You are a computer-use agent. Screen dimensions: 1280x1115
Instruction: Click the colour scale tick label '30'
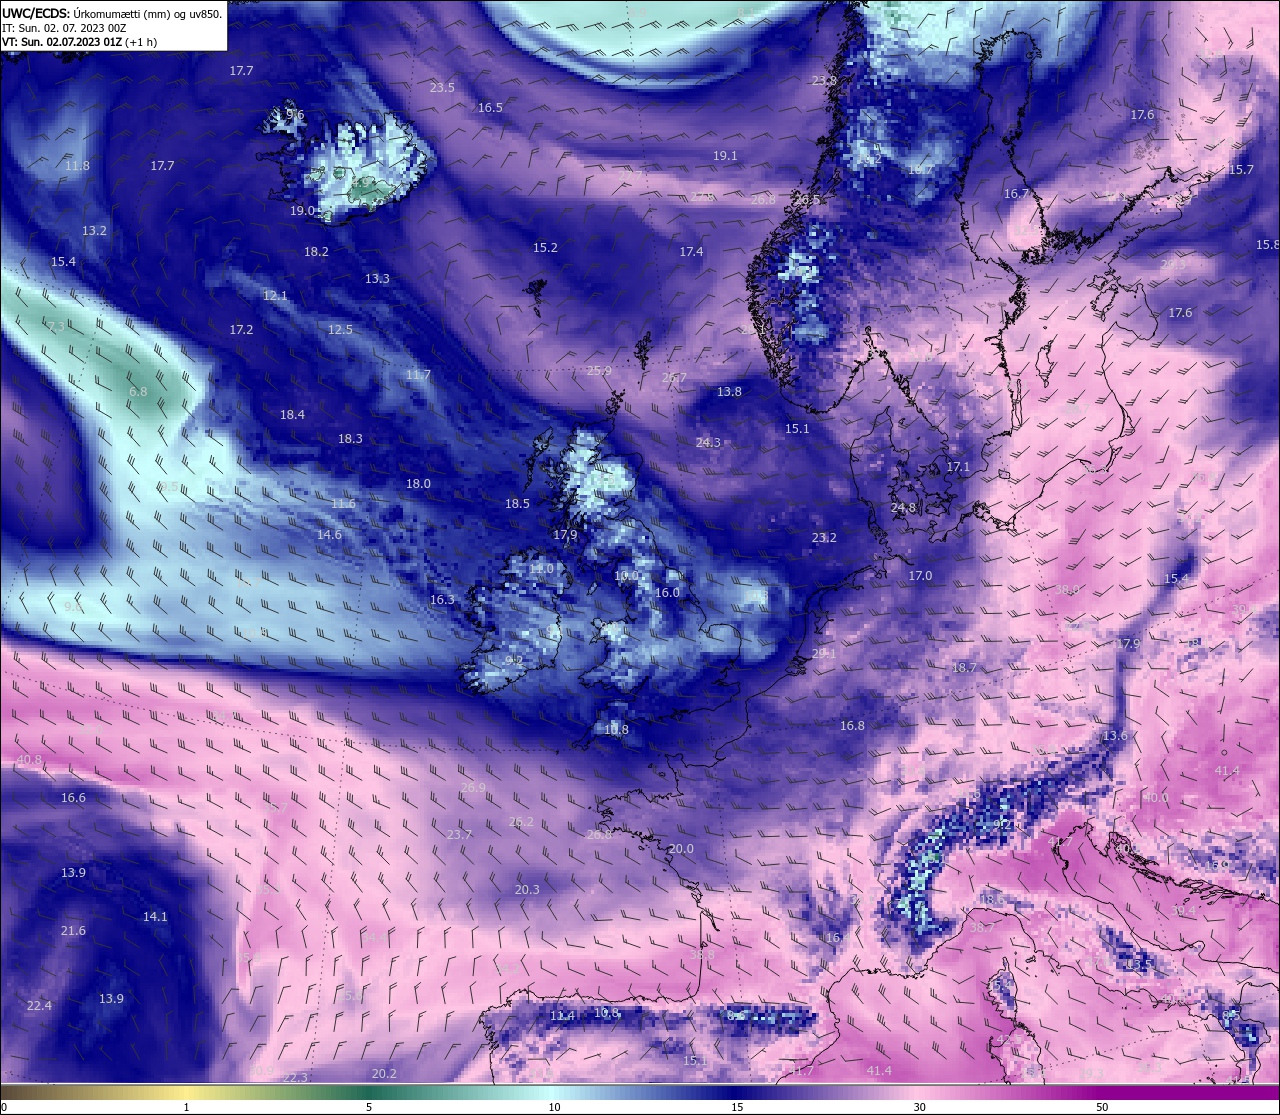click(x=919, y=1107)
